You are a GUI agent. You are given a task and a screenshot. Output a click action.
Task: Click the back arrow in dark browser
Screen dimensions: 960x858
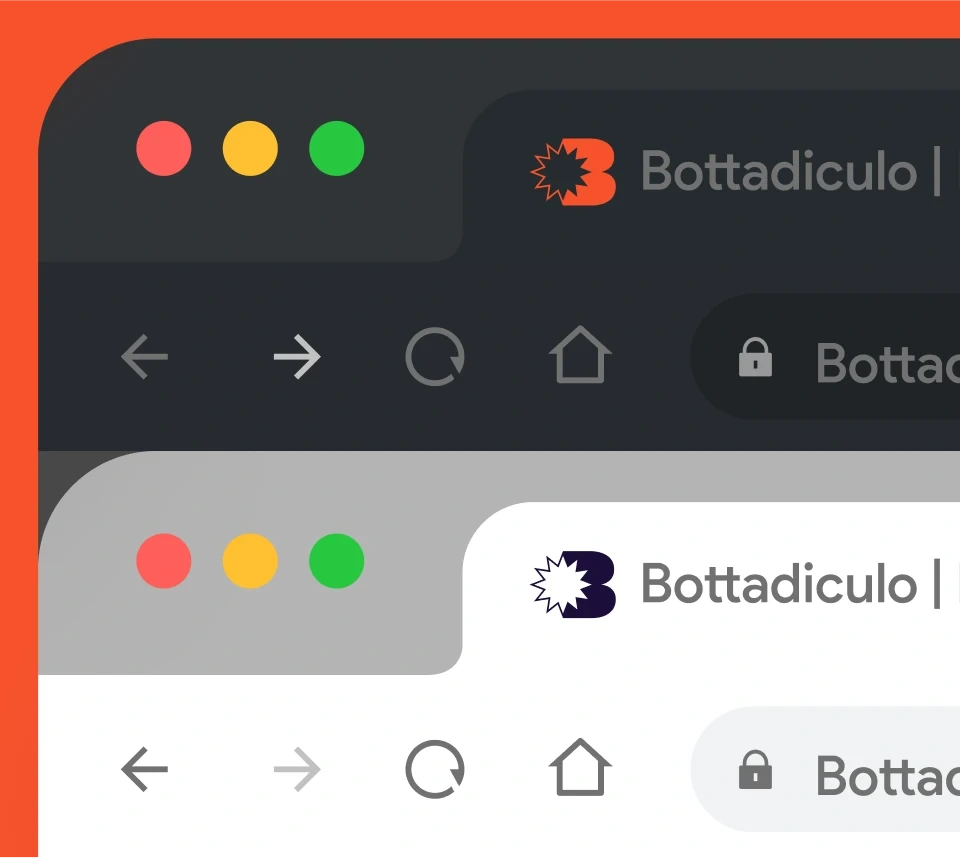tap(144, 356)
